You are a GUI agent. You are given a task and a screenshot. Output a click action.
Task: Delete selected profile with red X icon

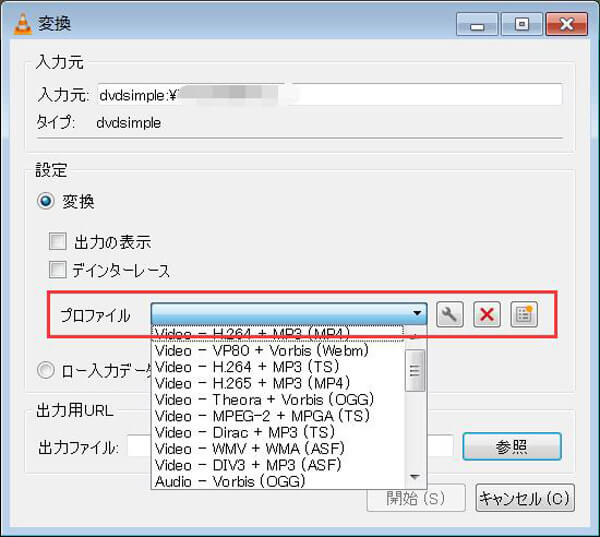click(x=487, y=315)
